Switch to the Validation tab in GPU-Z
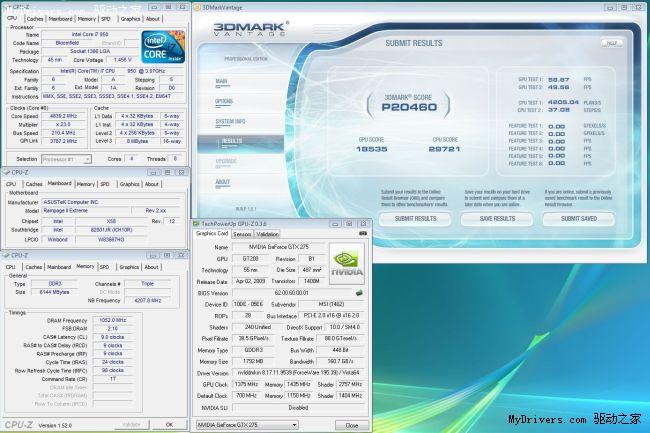 [x=267, y=234]
